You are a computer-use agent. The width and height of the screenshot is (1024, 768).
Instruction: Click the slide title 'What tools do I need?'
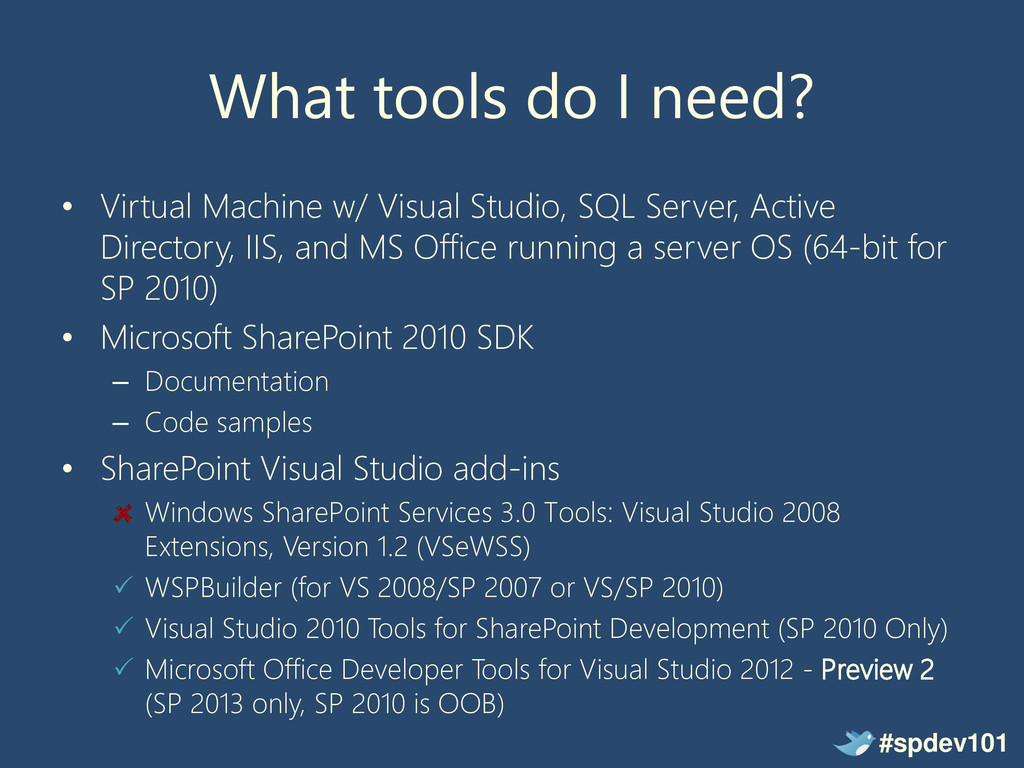(x=511, y=96)
